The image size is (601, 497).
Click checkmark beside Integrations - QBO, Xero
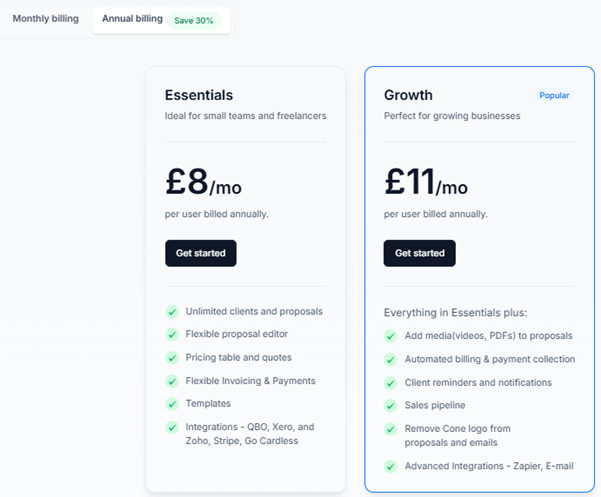(172, 427)
